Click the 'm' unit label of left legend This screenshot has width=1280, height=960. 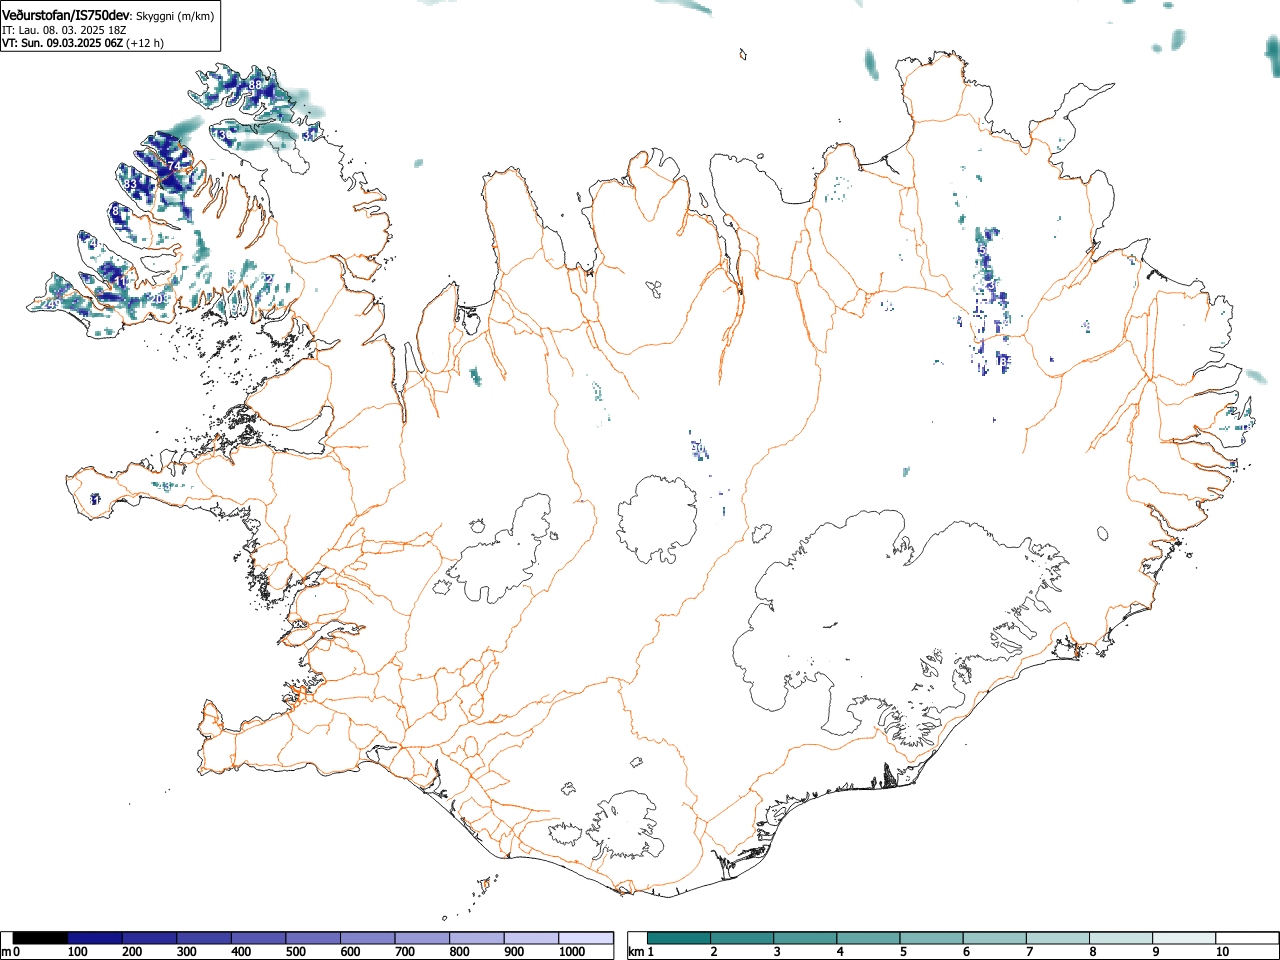coord(7,952)
